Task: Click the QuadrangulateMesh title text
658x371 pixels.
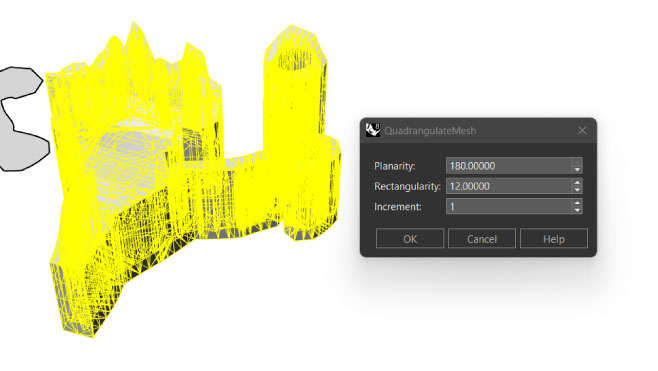Action: point(430,131)
